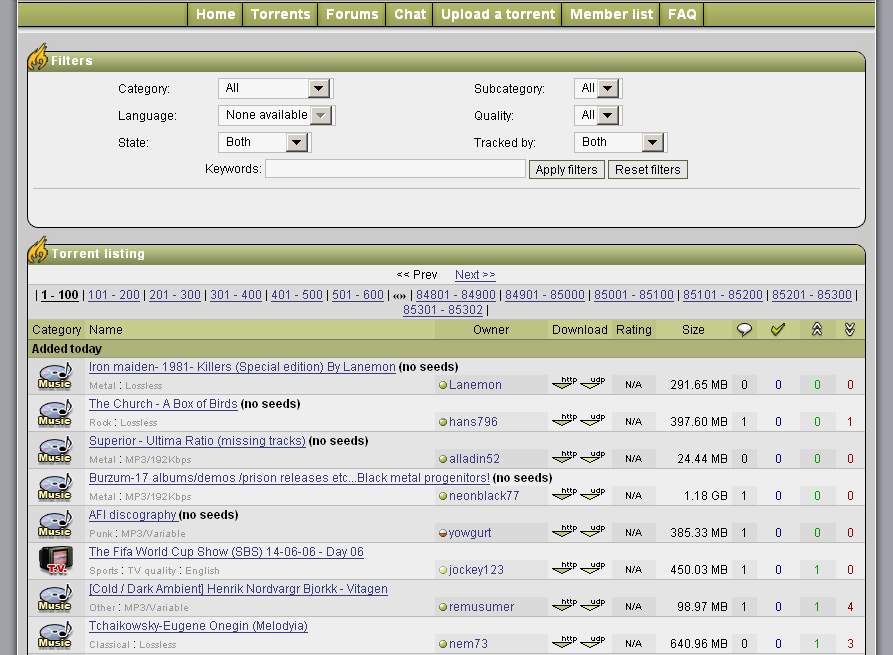Open the State dropdown set to Both
The image size is (893, 655).
(x=265, y=142)
